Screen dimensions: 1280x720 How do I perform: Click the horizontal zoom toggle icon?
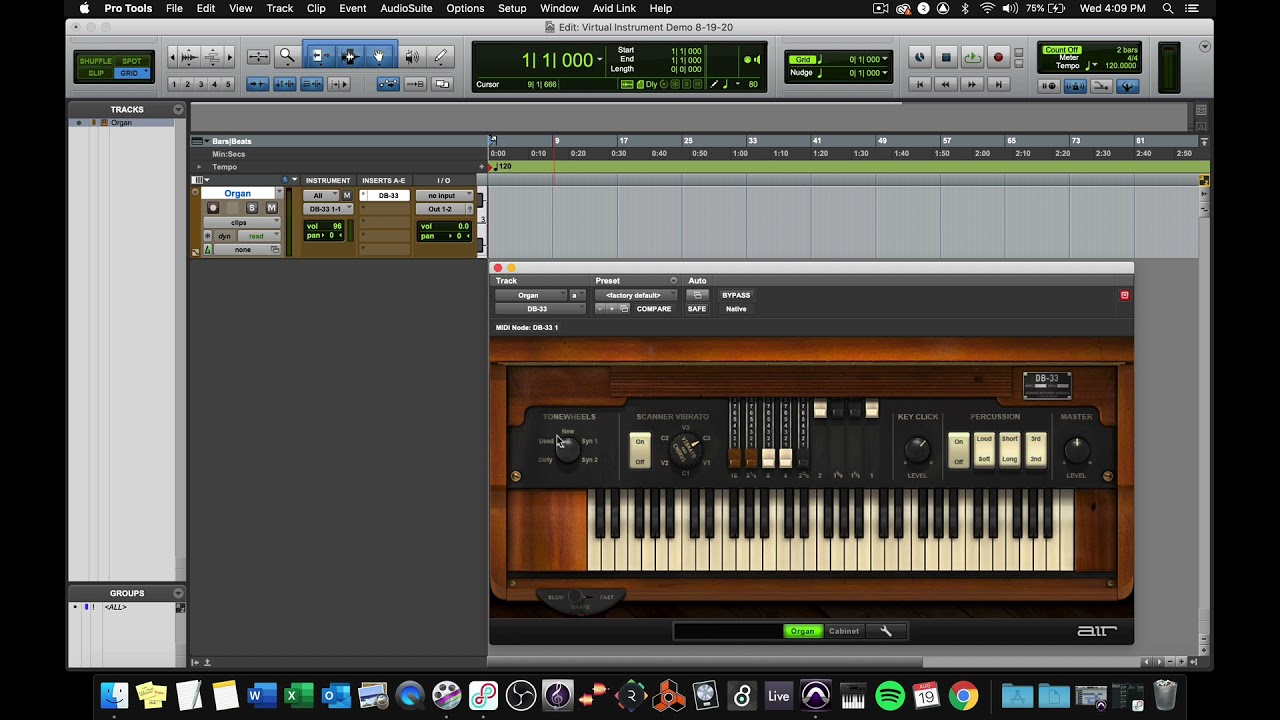[258, 57]
